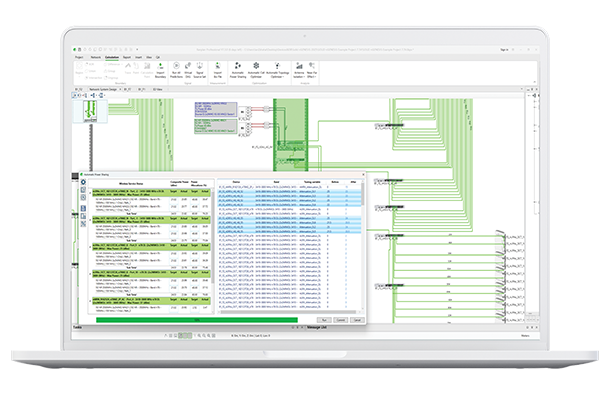Collapse third green wireless service group
This screenshot has width=609, height=394.
[x=90, y=247]
